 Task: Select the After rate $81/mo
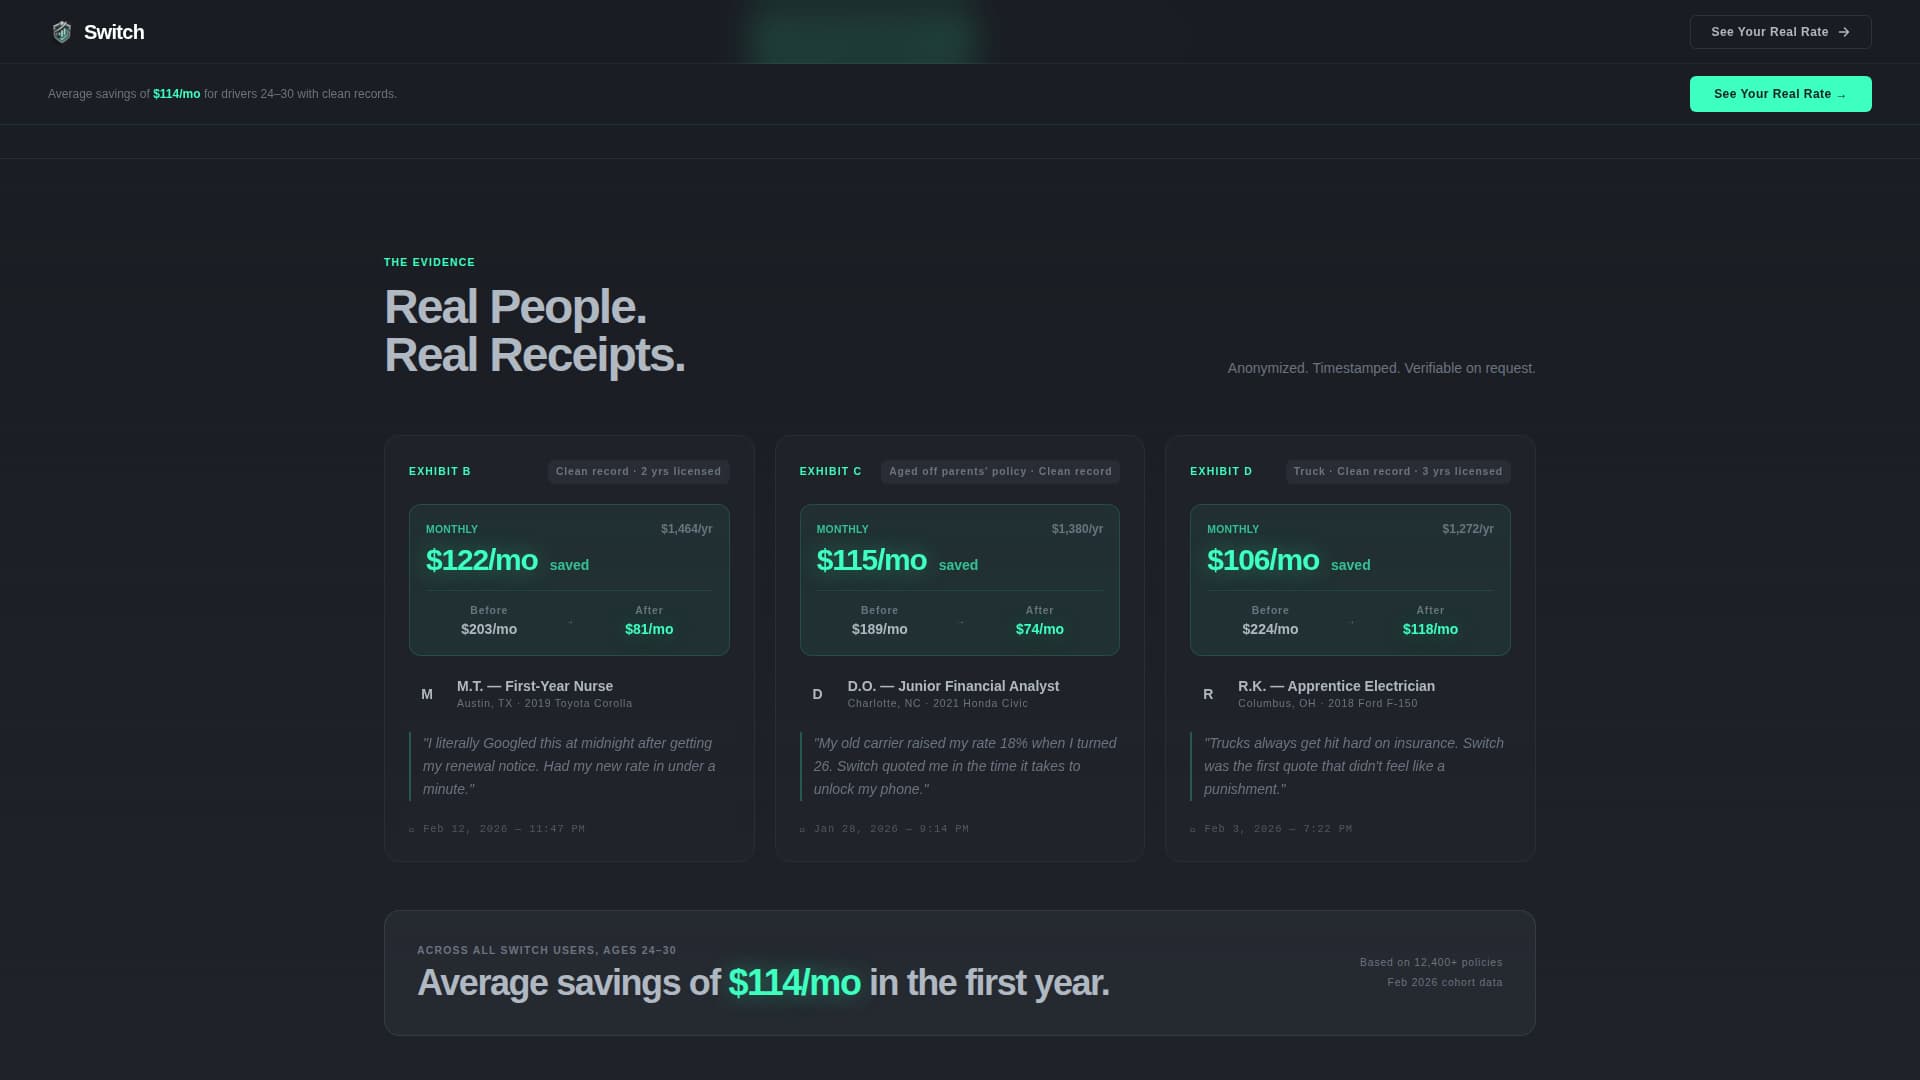coord(649,629)
